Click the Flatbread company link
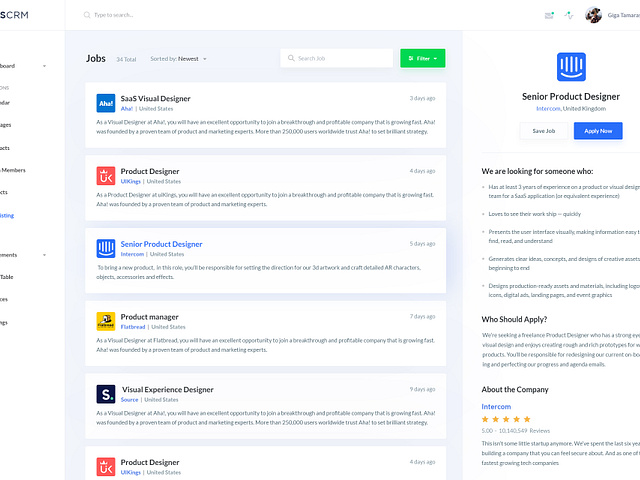This screenshot has height=480, width=640. (133, 327)
